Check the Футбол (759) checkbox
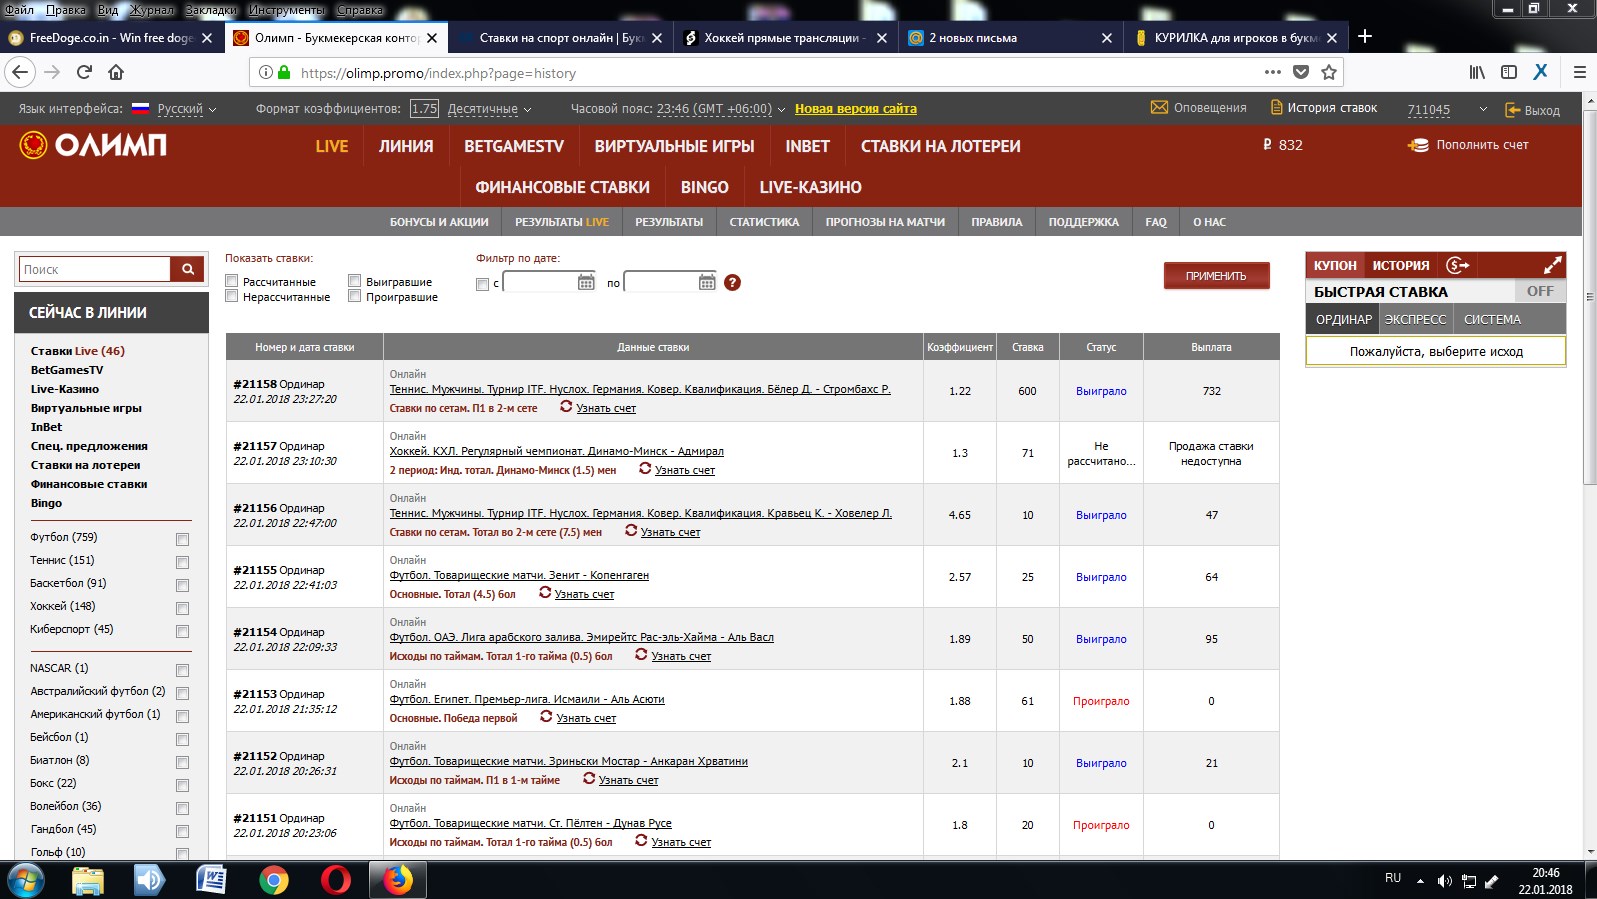This screenshot has height=899, width=1597. 182,539
